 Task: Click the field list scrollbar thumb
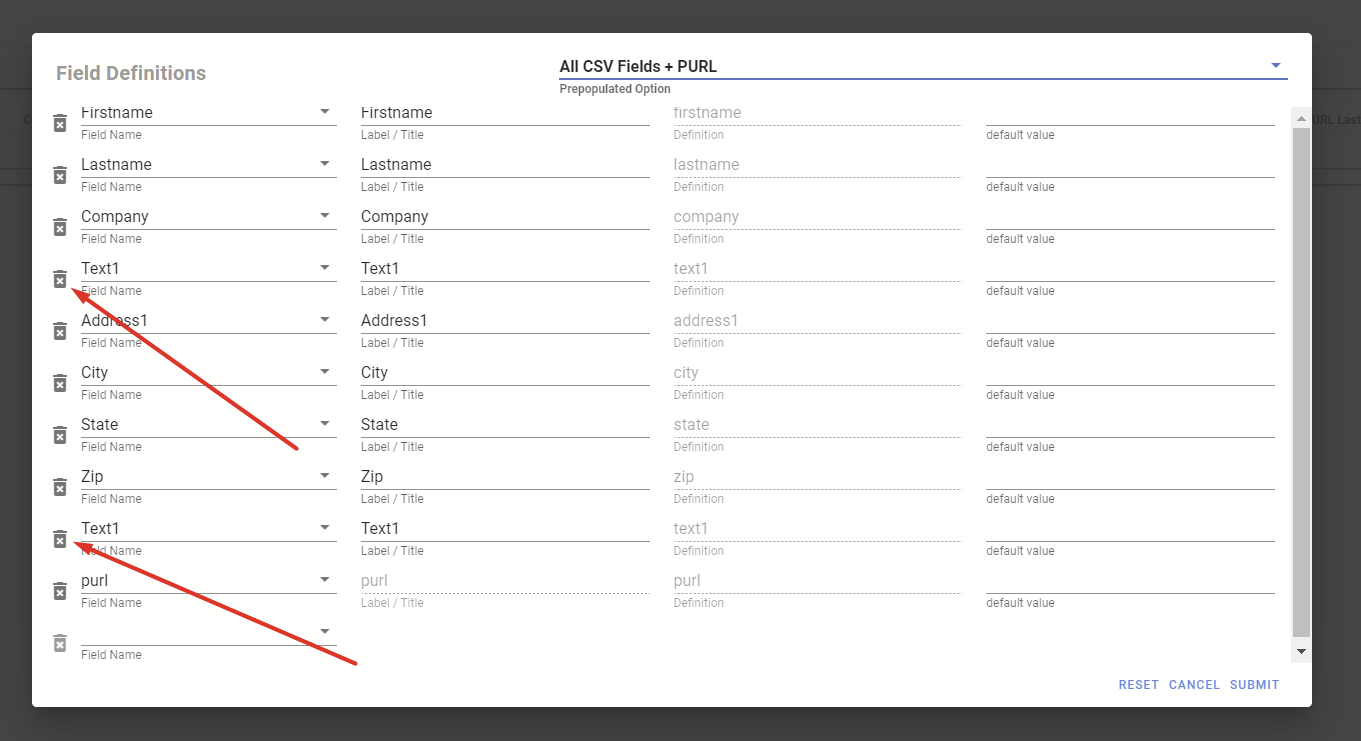(1301, 383)
